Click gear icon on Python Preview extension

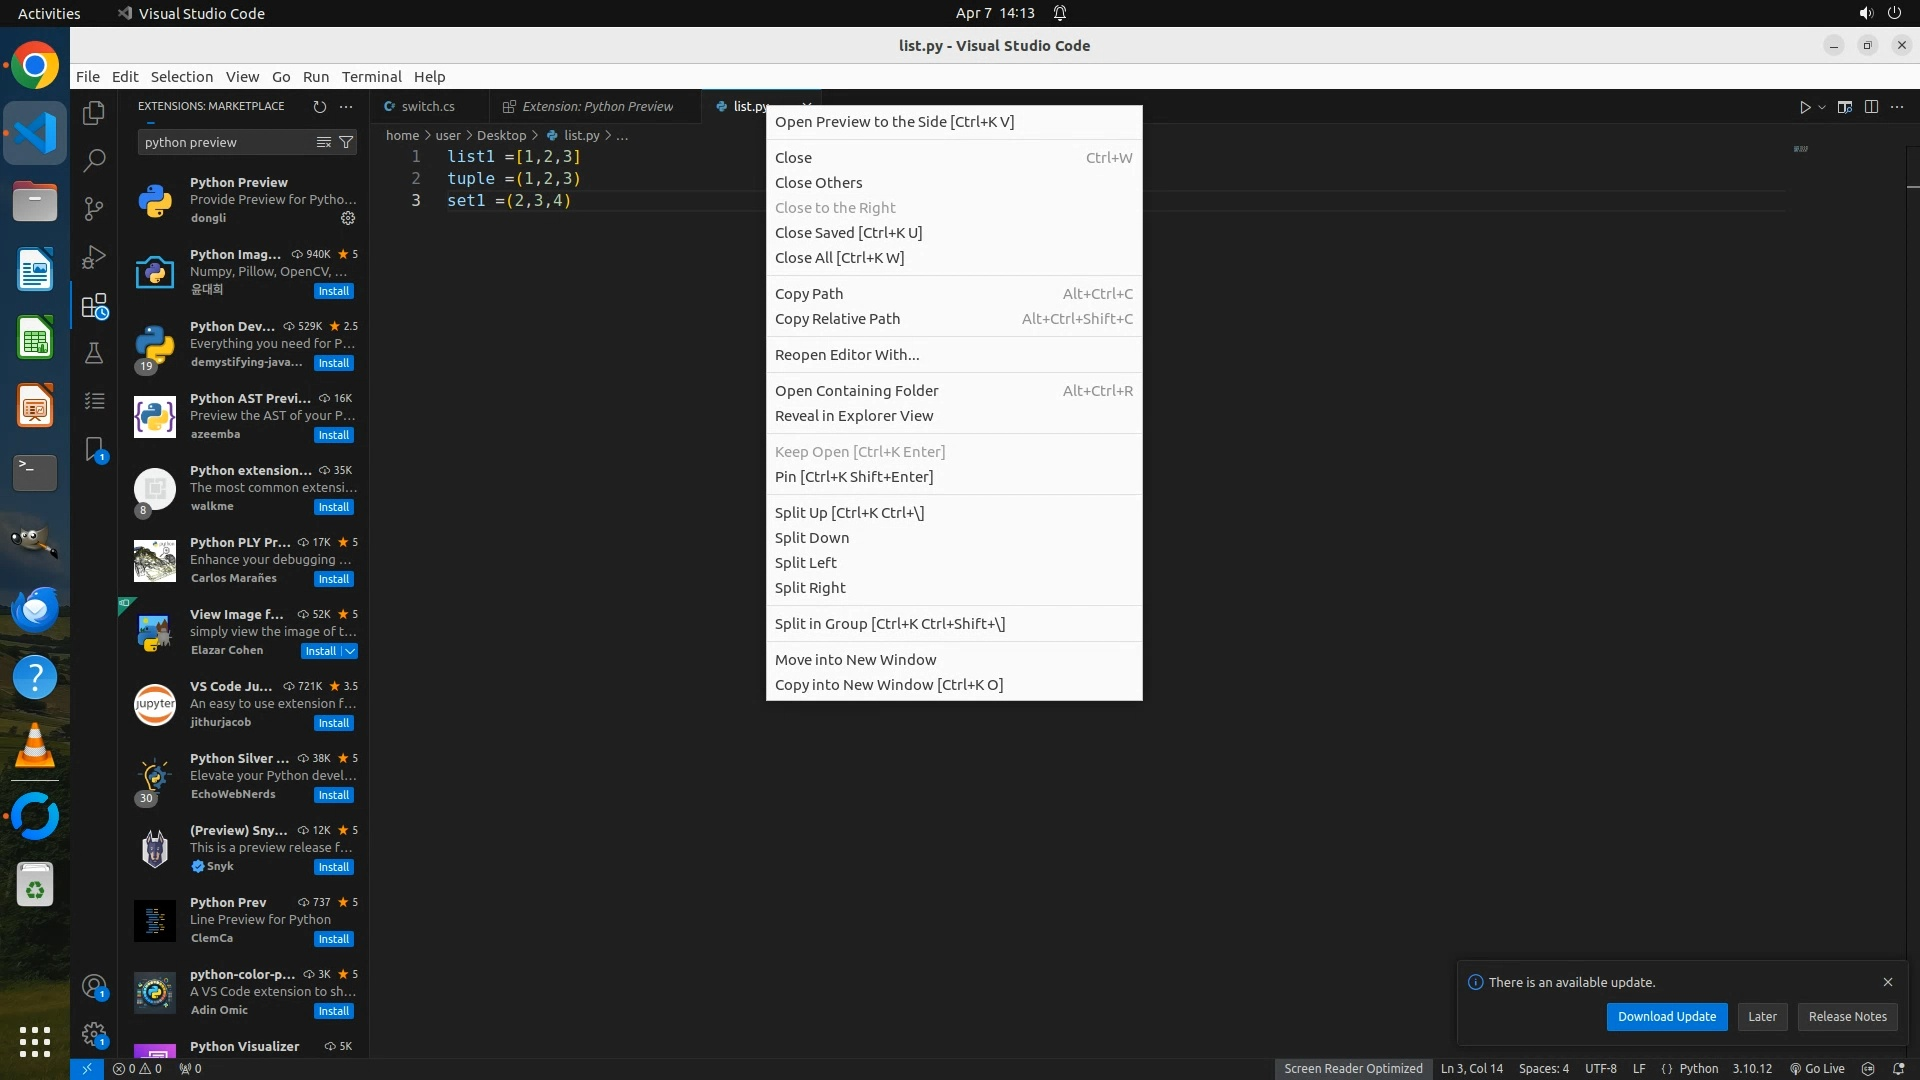point(348,218)
